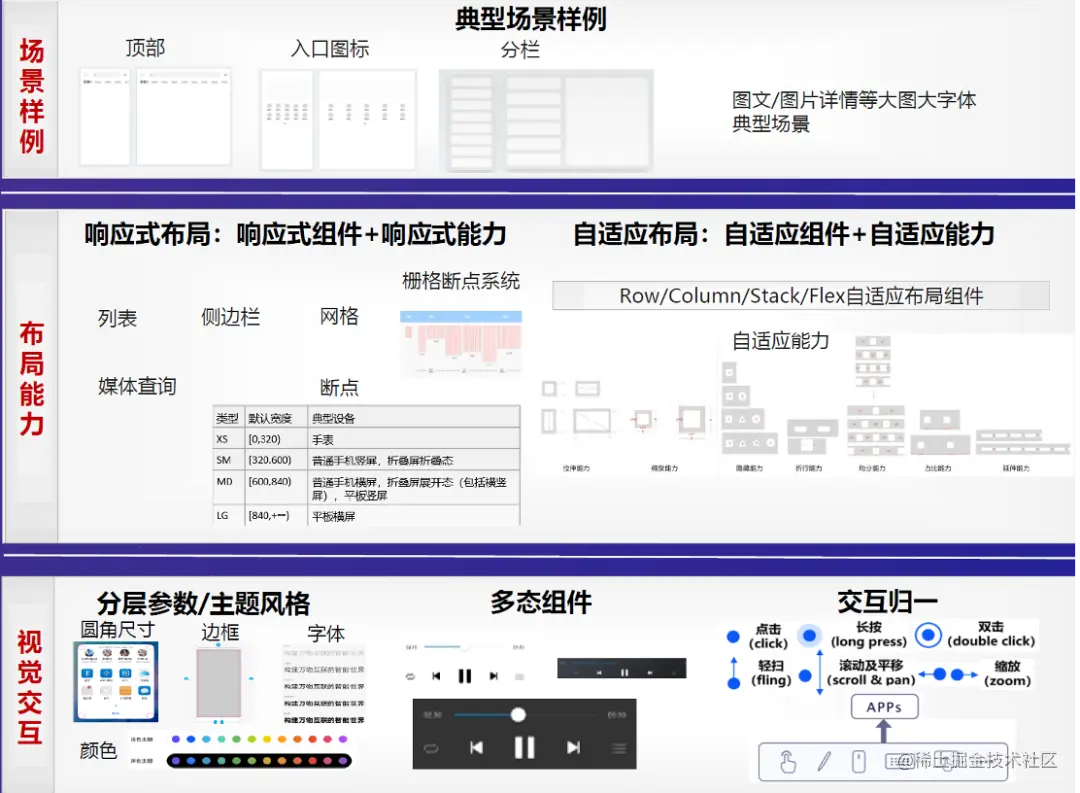Click the narrow 入口图标 sample thumbnail

point(287,119)
